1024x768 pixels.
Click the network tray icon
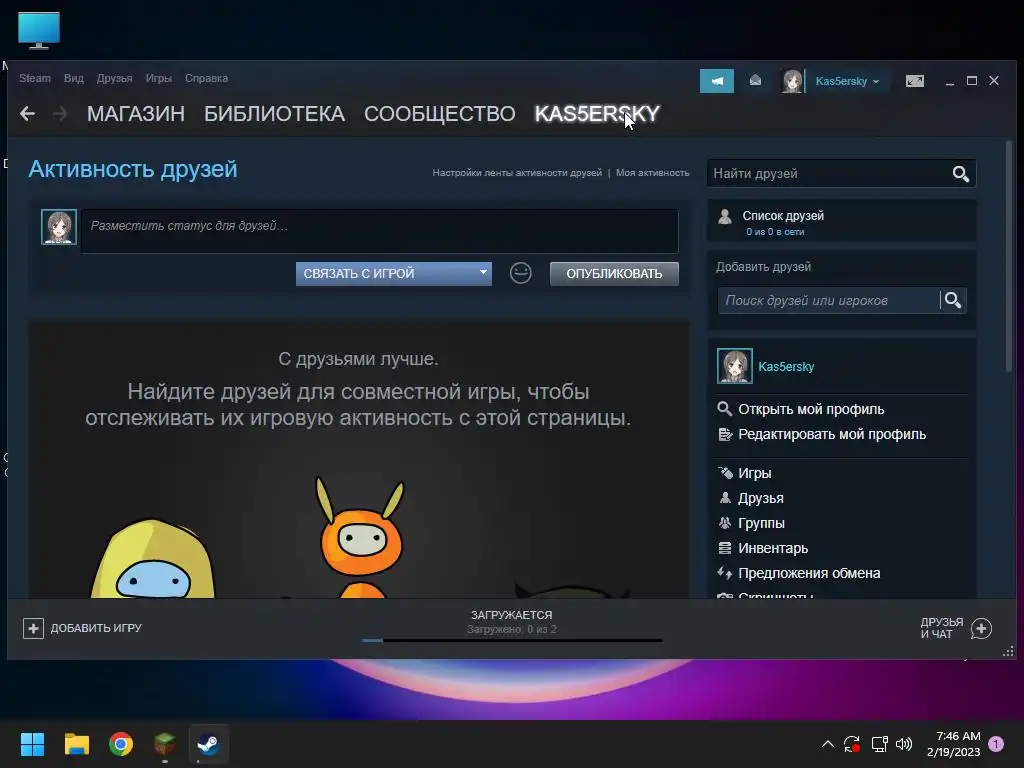click(x=879, y=744)
